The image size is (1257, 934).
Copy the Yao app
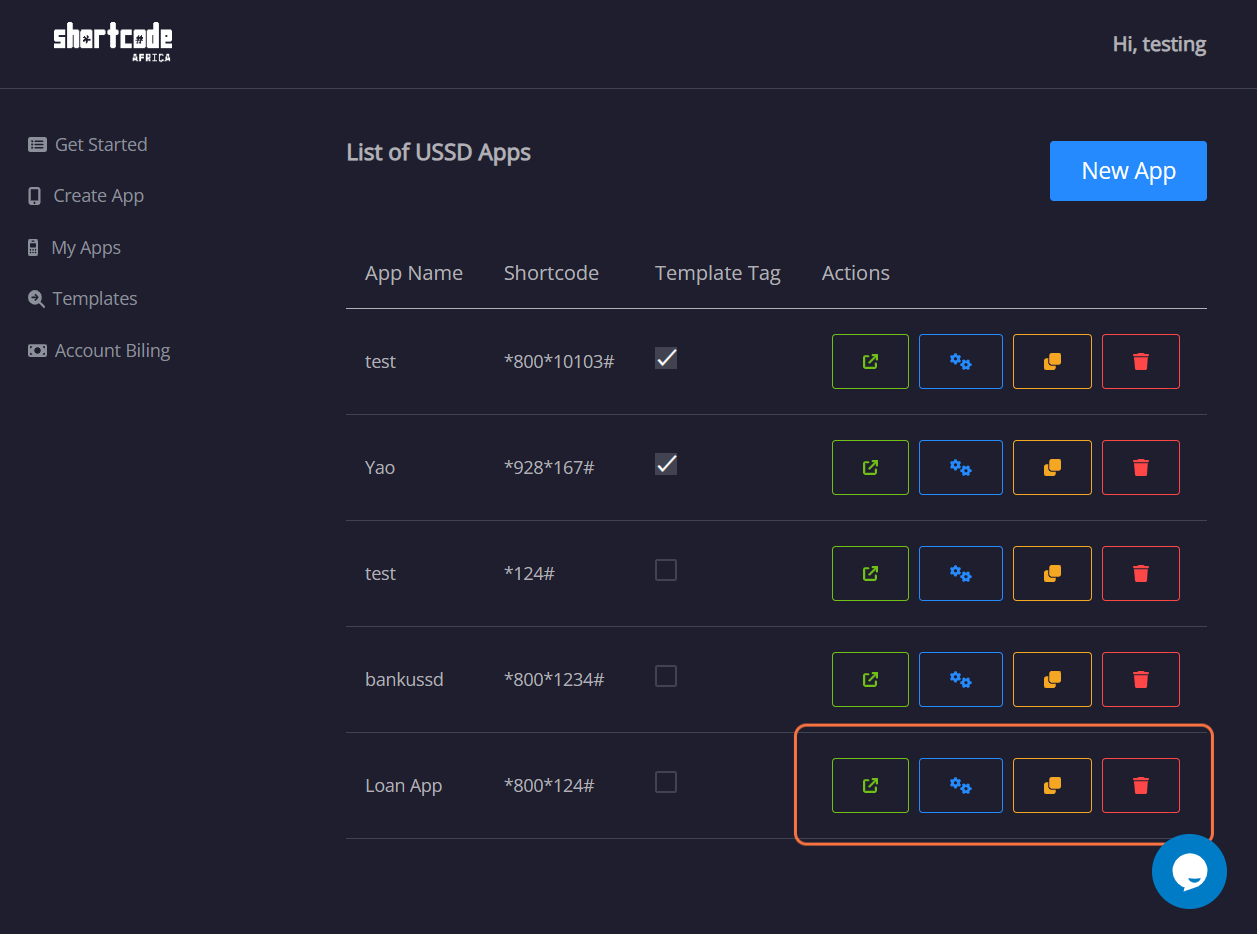tap(1052, 467)
